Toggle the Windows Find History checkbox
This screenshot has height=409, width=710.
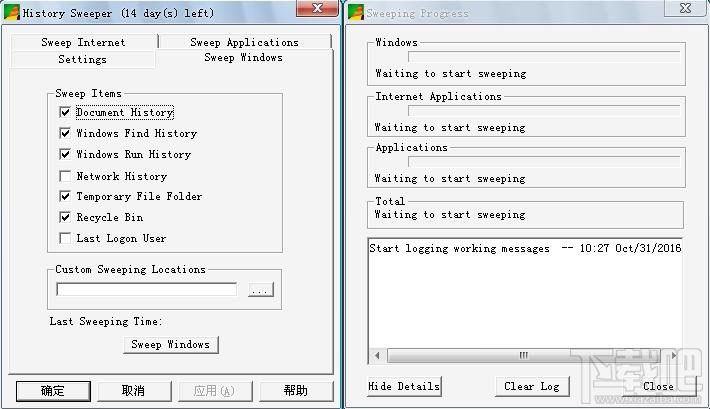(x=65, y=133)
